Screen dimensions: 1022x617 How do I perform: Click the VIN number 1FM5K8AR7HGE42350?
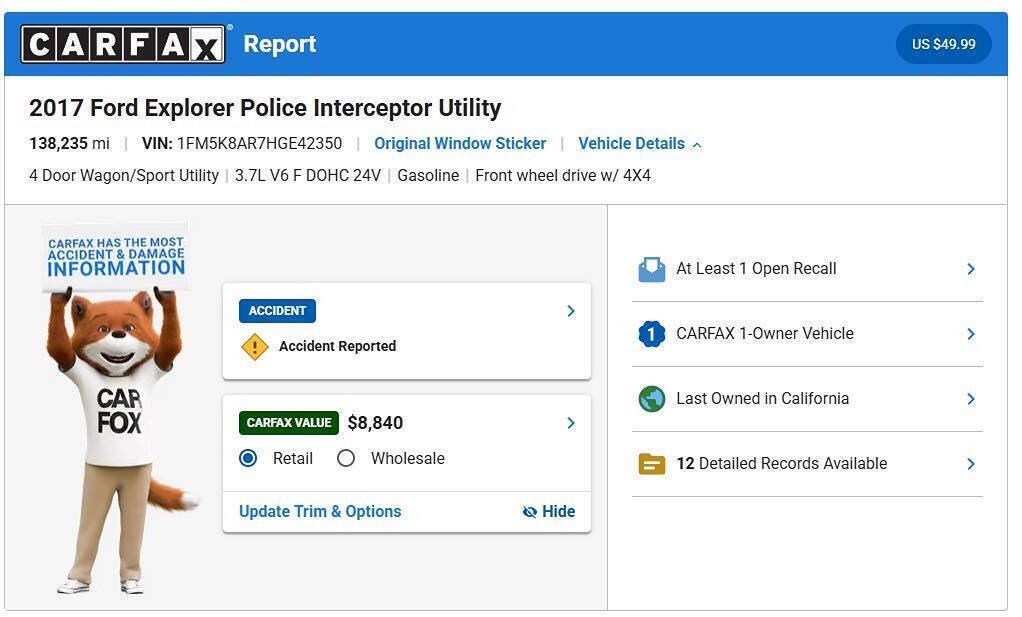(x=259, y=144)
